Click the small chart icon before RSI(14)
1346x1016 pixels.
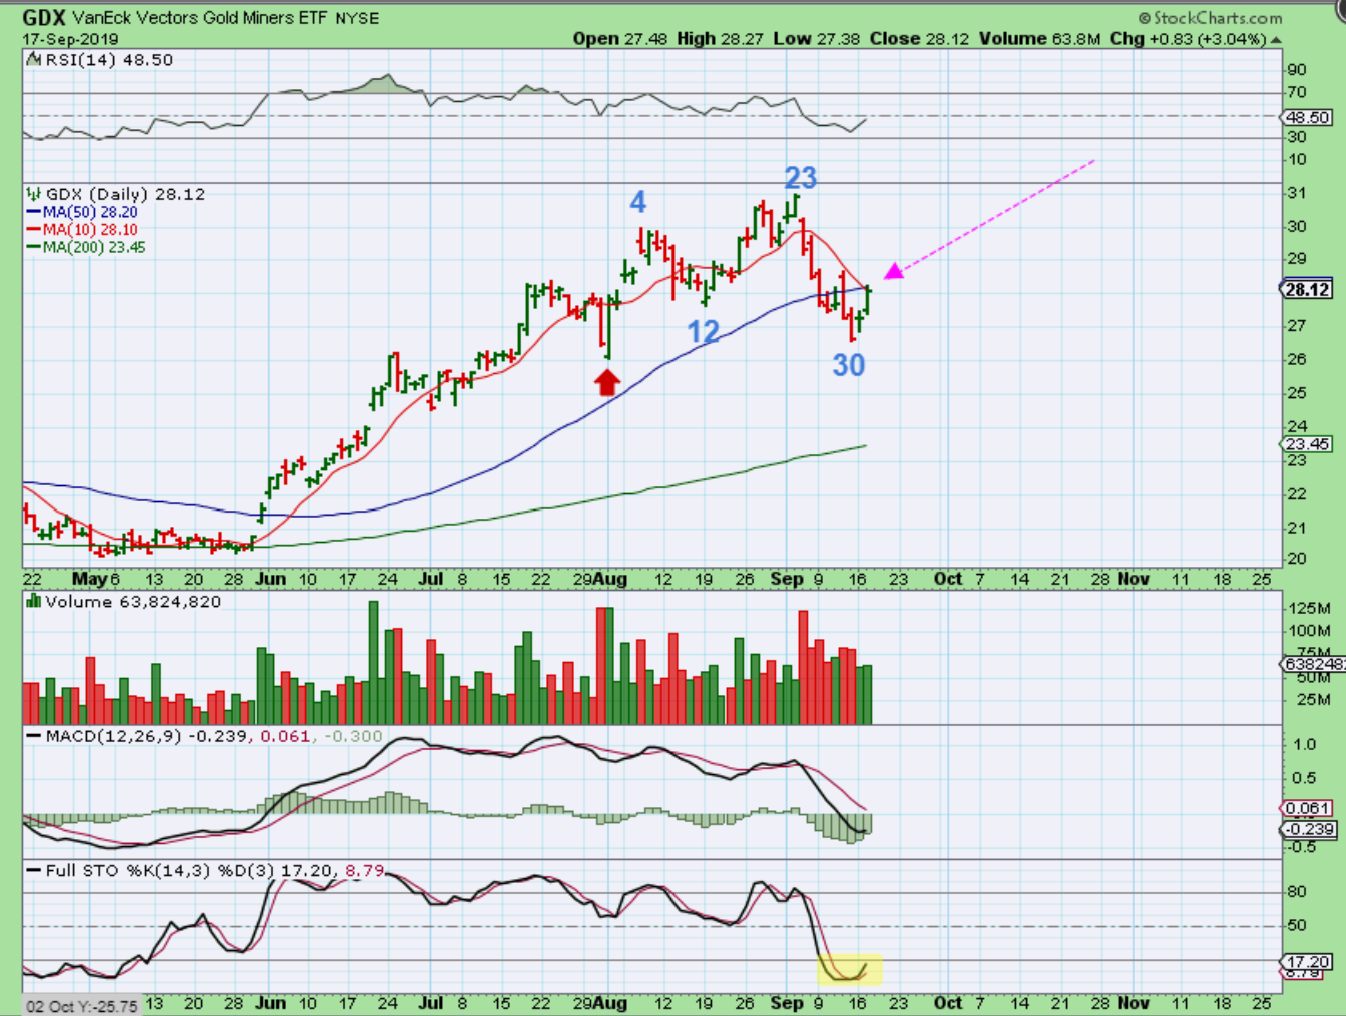(33, 60)
